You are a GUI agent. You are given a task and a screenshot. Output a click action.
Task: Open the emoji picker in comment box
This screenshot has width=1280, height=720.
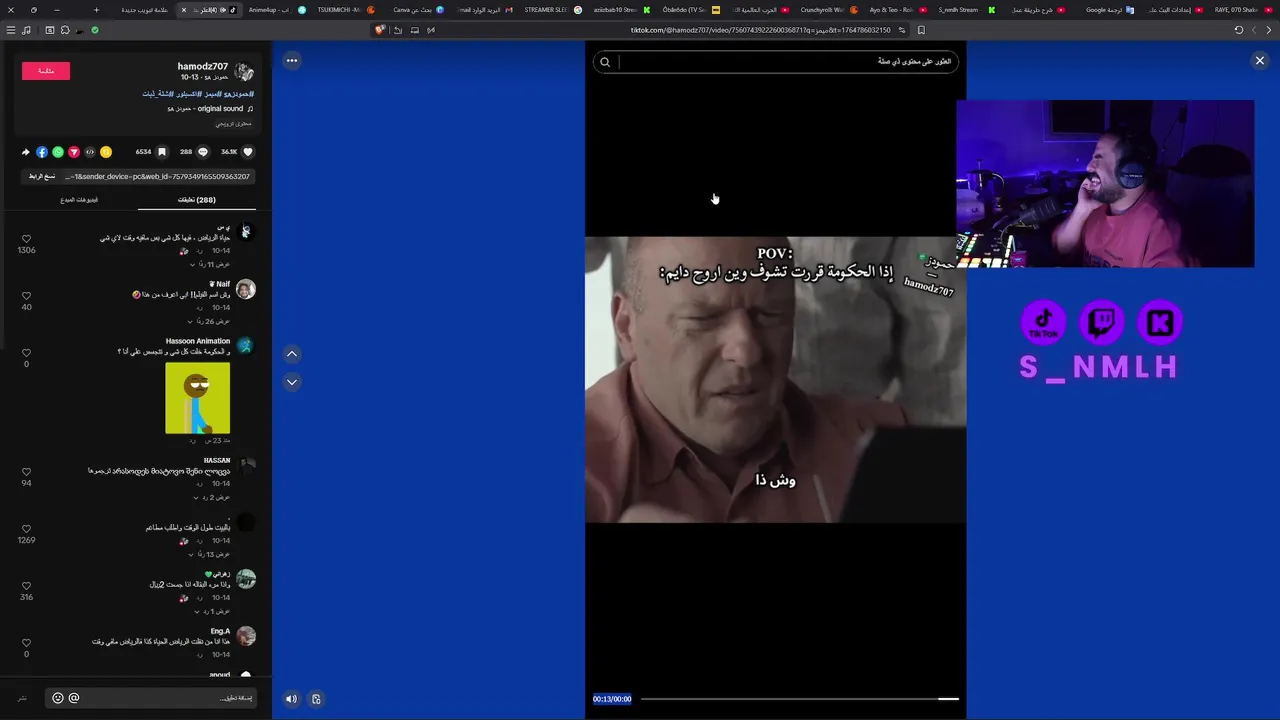[58, 698]
